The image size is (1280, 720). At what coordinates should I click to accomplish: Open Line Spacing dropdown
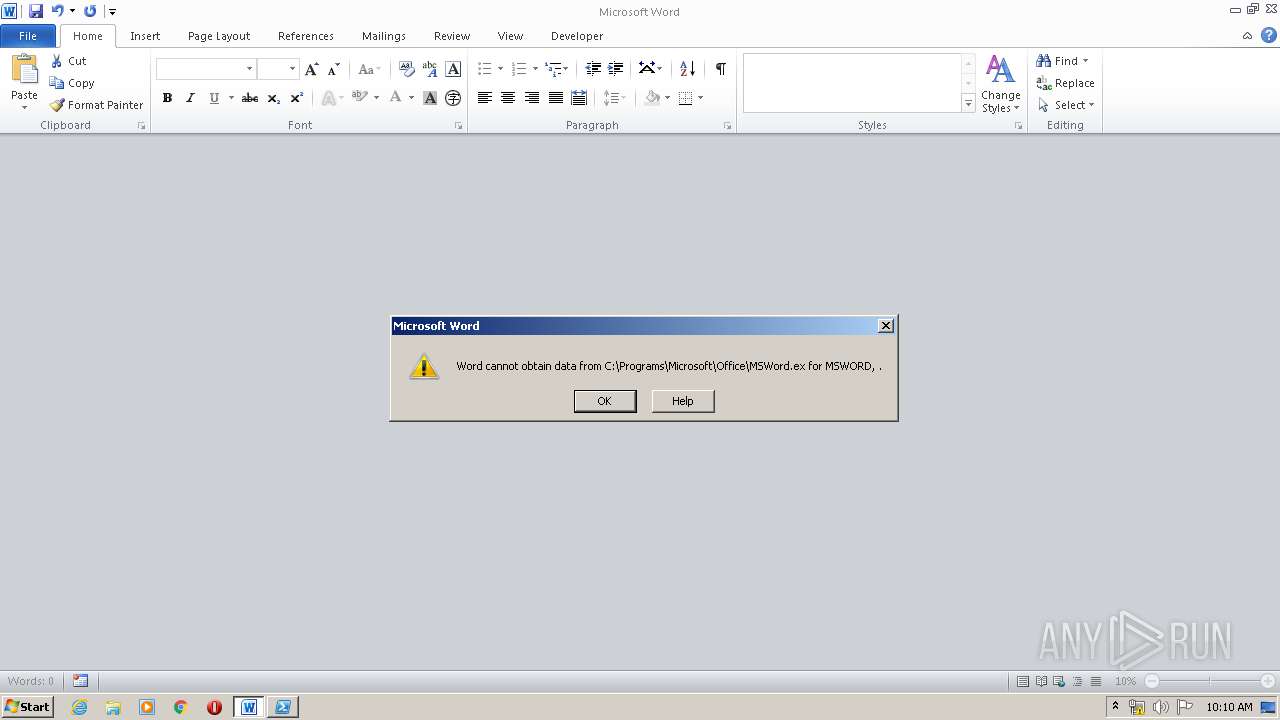(615, 98)
